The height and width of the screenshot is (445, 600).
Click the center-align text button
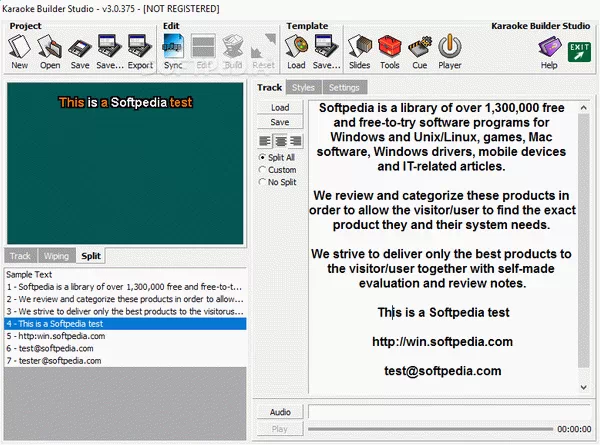280,141
